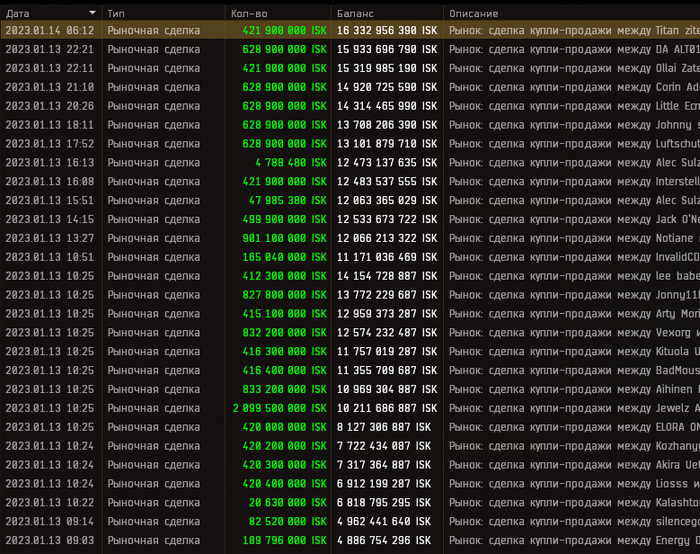Click amount 2 099 500 000 ISK
The height and width of the screenshot is (554, 700).
pyautogui.click(x=280, y=408)
